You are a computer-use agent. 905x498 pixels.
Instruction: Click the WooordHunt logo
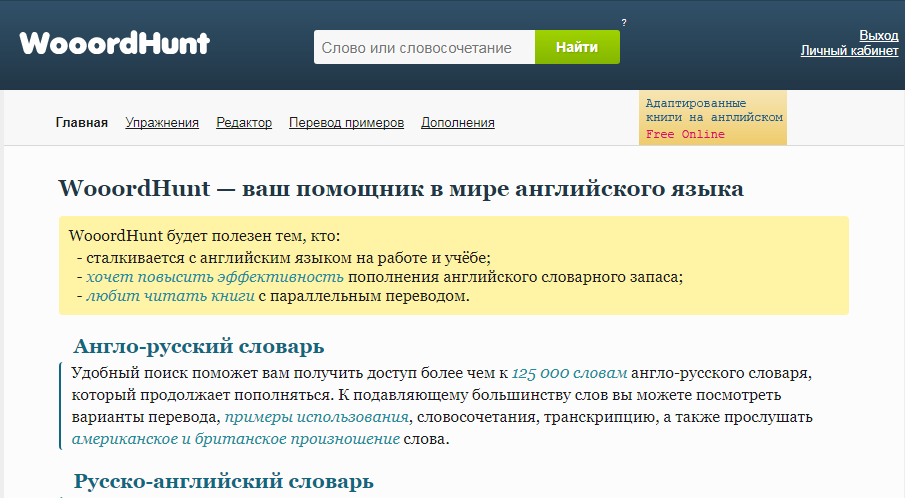coord(114,43)
